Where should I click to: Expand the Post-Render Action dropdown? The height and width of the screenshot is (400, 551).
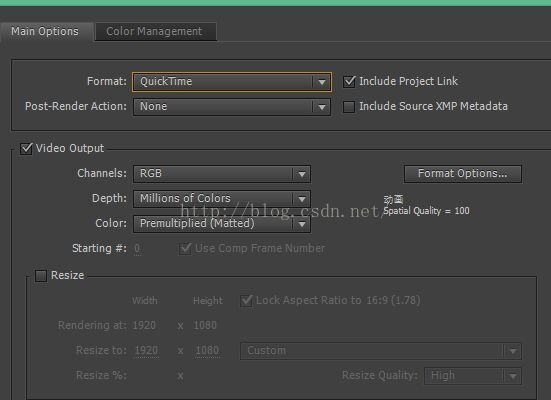tap(232, 107)
